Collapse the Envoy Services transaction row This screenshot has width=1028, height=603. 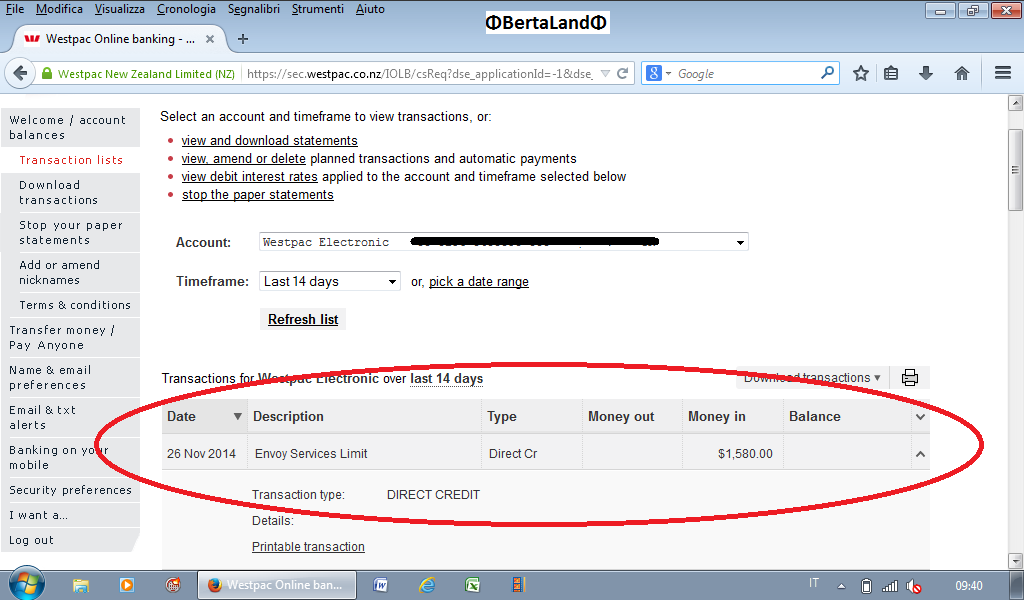click(920, 454)
